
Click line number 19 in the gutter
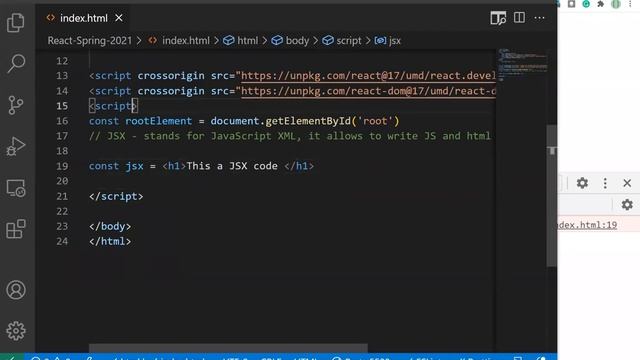pos(62,166)
